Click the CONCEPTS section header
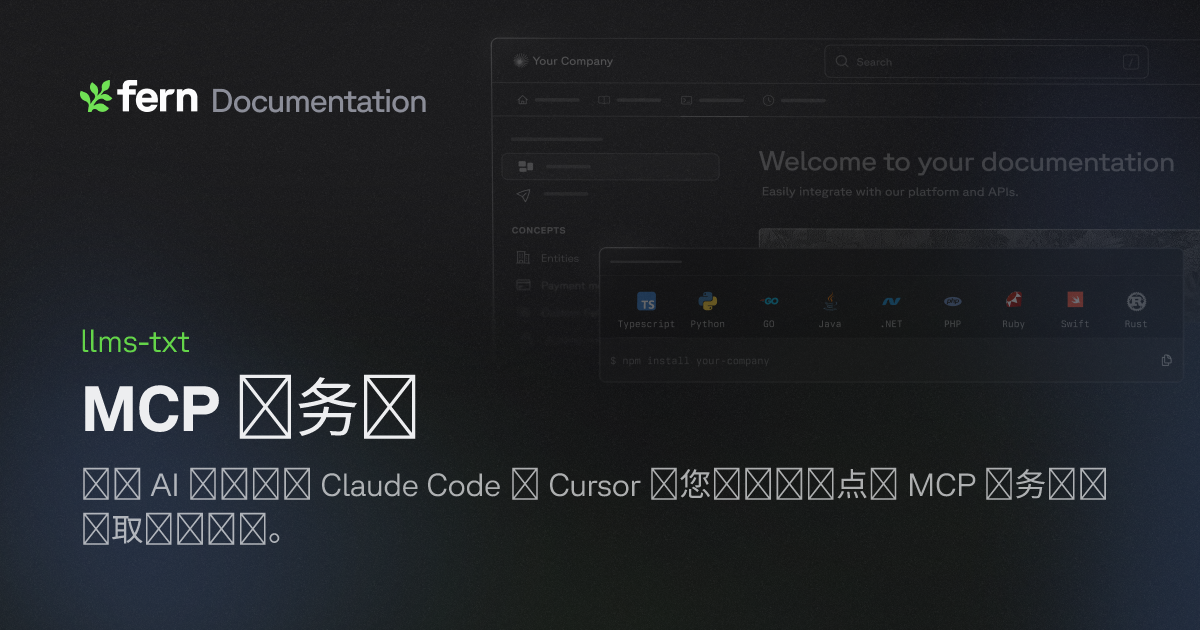1200x630 pixels. pyautogui.click(x=539, y=230)
